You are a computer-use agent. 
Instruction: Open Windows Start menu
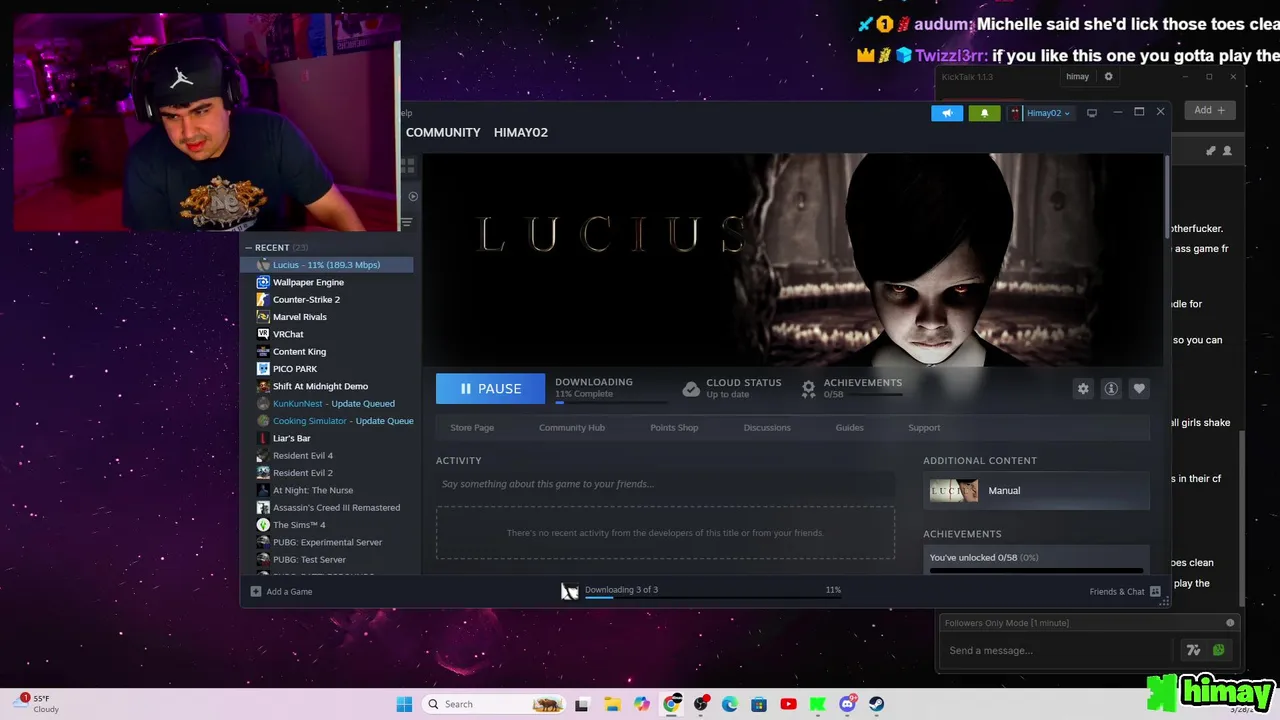pyautogui.click(x=404, y=704)
